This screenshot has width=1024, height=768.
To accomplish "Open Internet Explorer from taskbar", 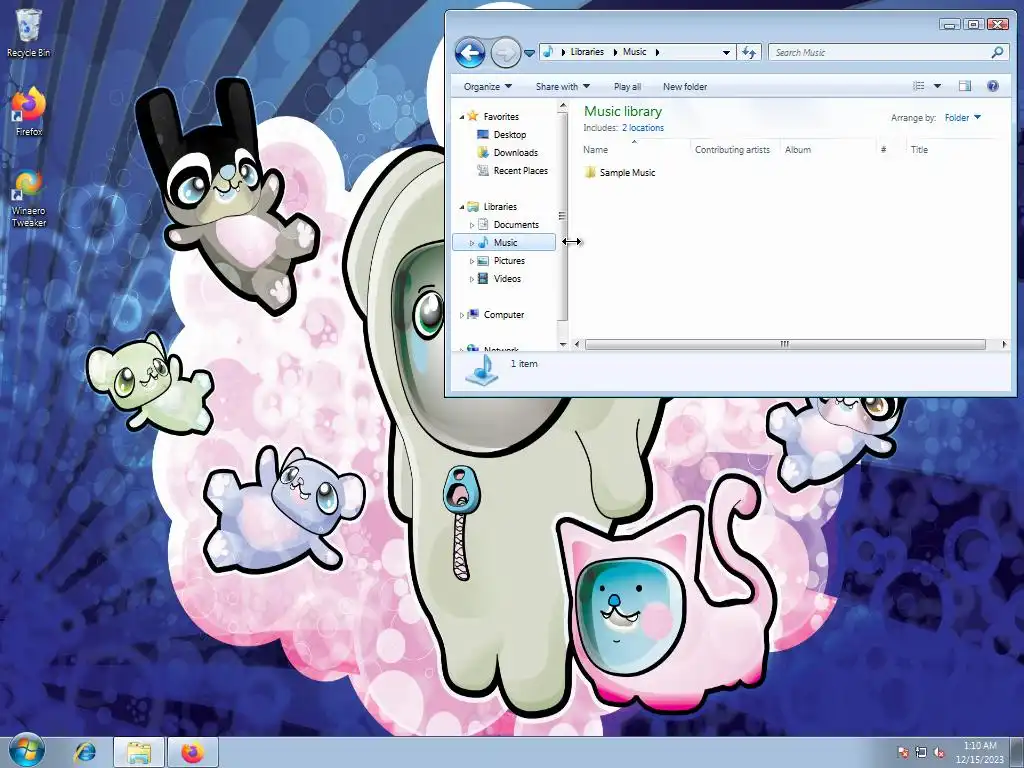I will point(86,752).
